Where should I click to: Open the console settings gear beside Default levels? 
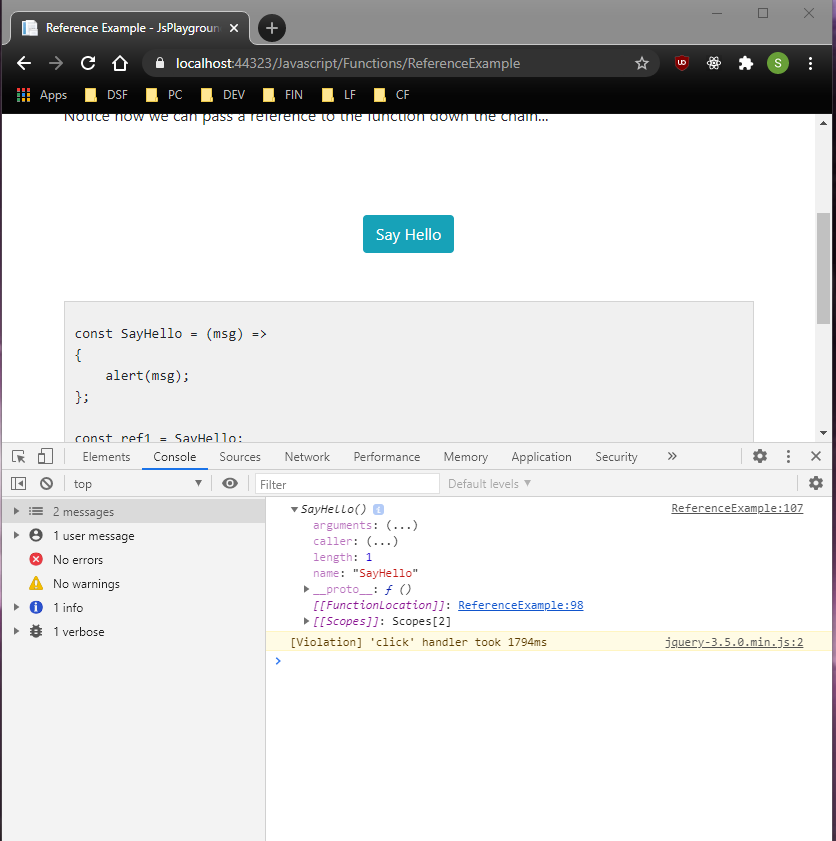click(815, 484)
